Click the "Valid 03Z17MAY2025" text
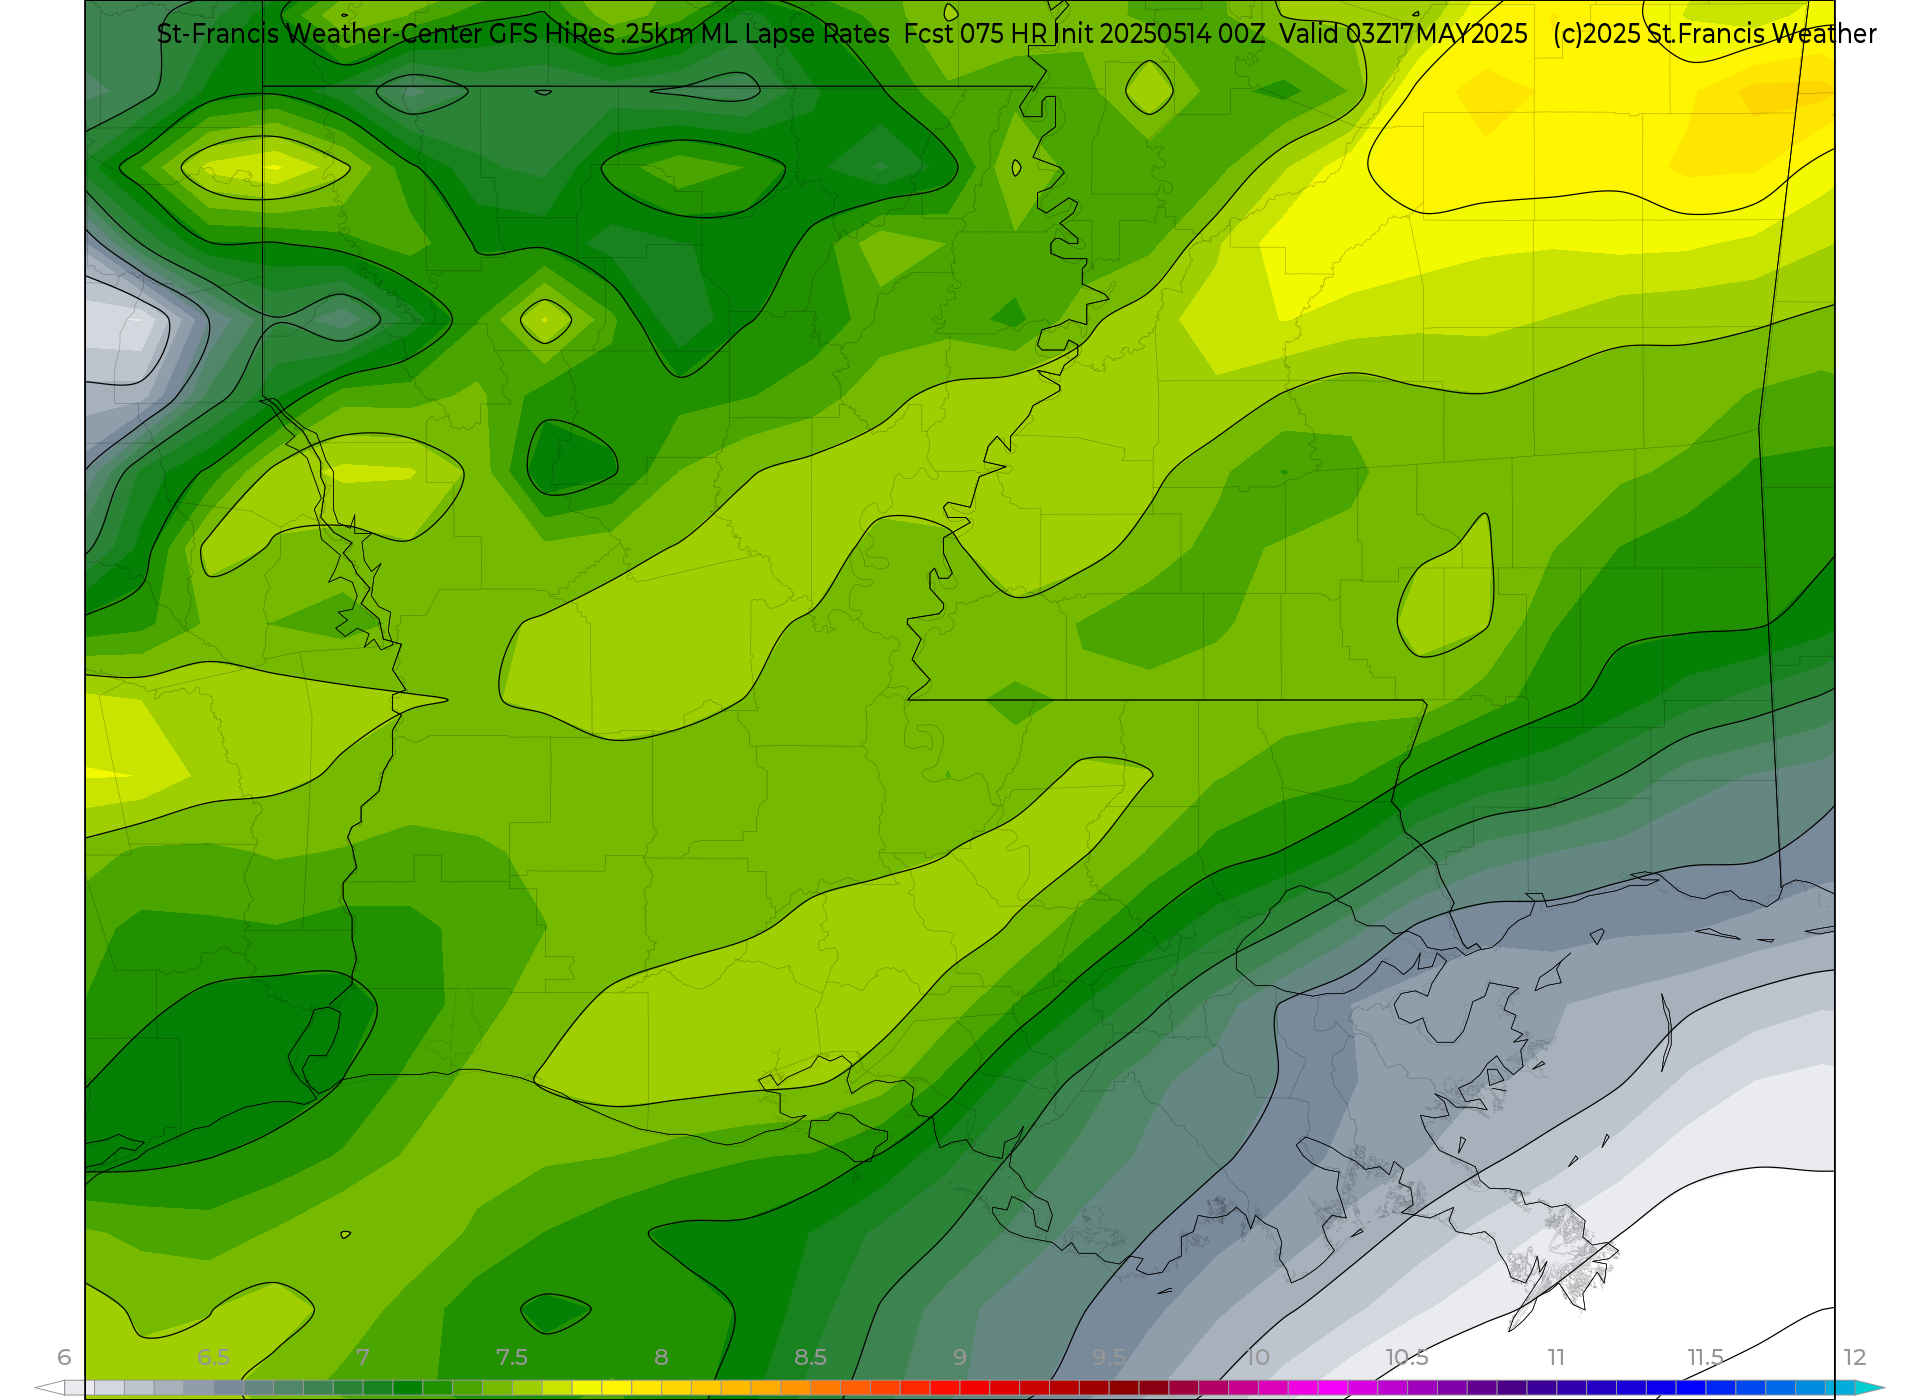The width and height of the screenshot is (1920, 1400). pos(1404,34)
